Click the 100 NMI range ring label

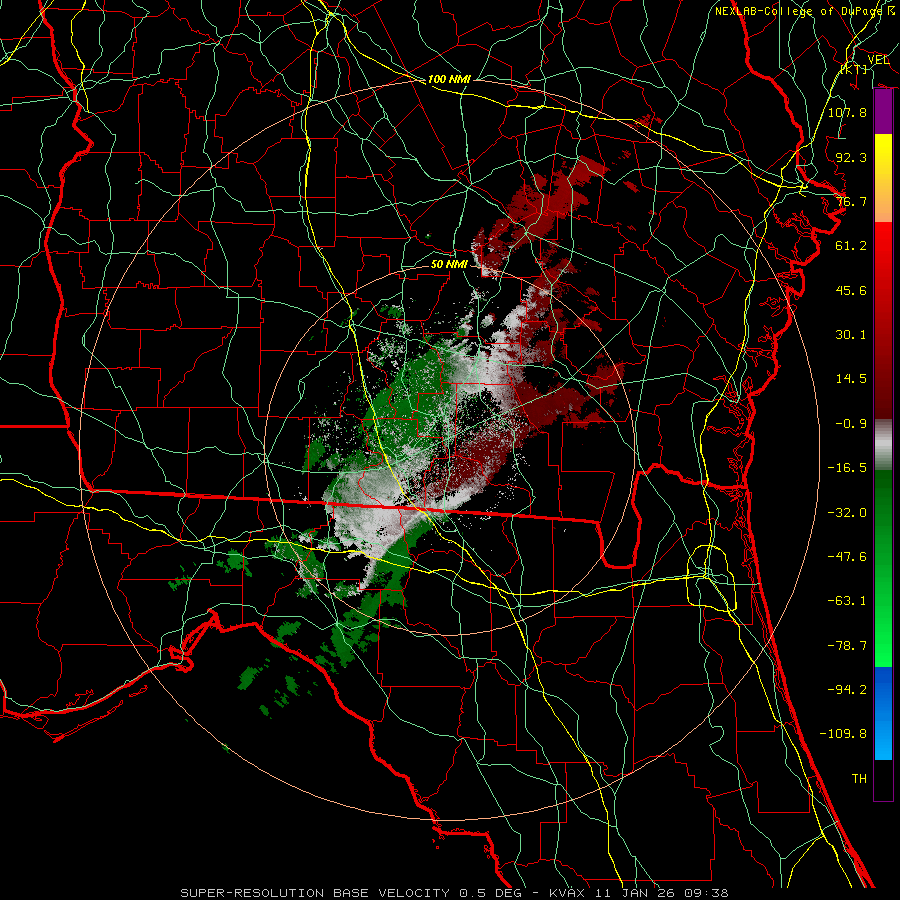pos(449,79)
